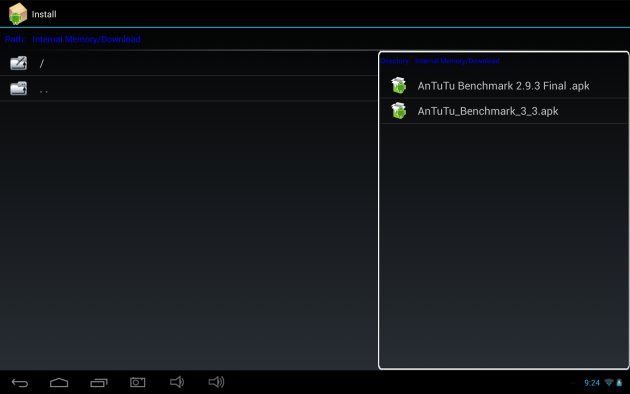This screenshot has width=630, height=394.
Task: Raise the volume with the volume-up icon
Action: [217, 382]
